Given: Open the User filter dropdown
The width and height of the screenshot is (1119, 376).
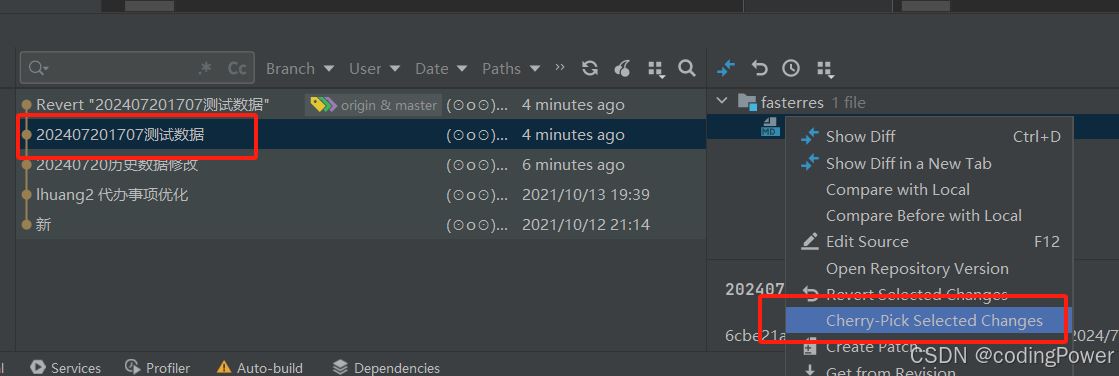Looking at the screenshot, I should 375,68.
